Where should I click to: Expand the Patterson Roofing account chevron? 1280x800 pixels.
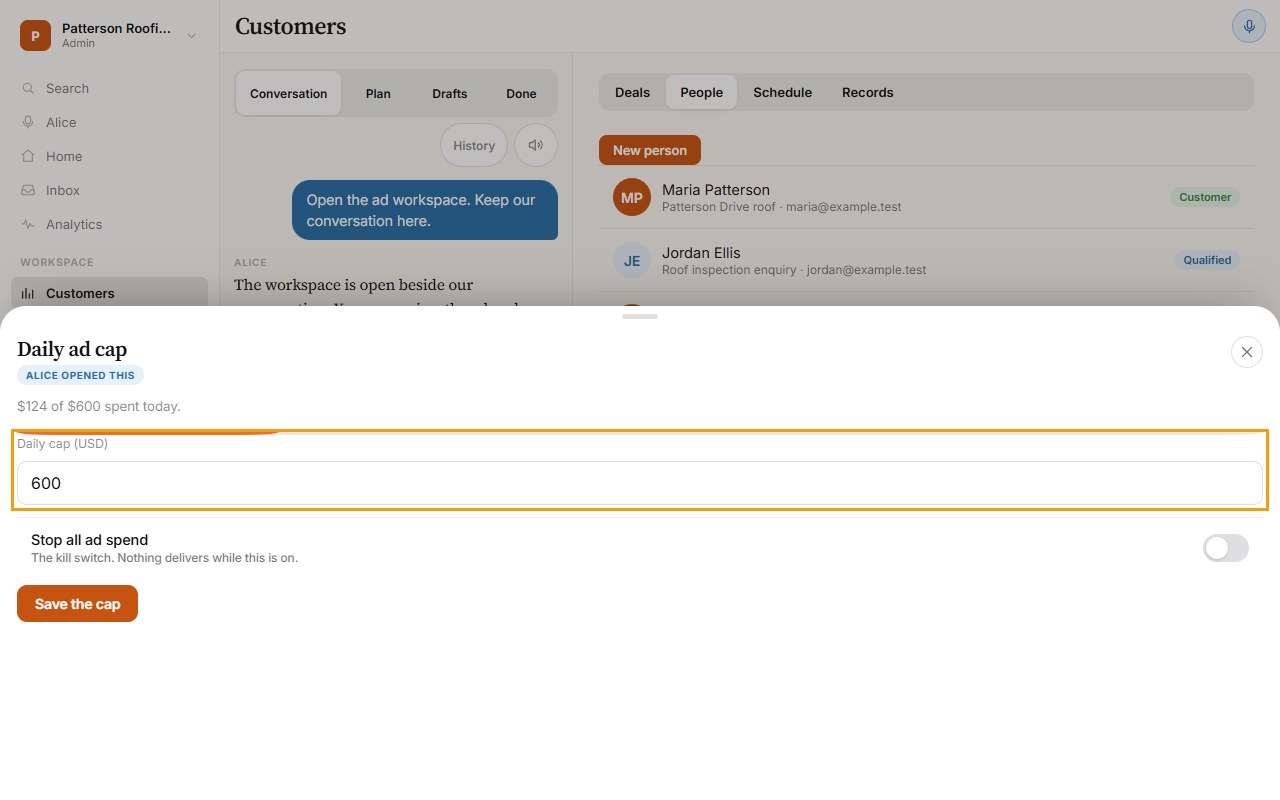pyautogui.click(x=191, y=36)
